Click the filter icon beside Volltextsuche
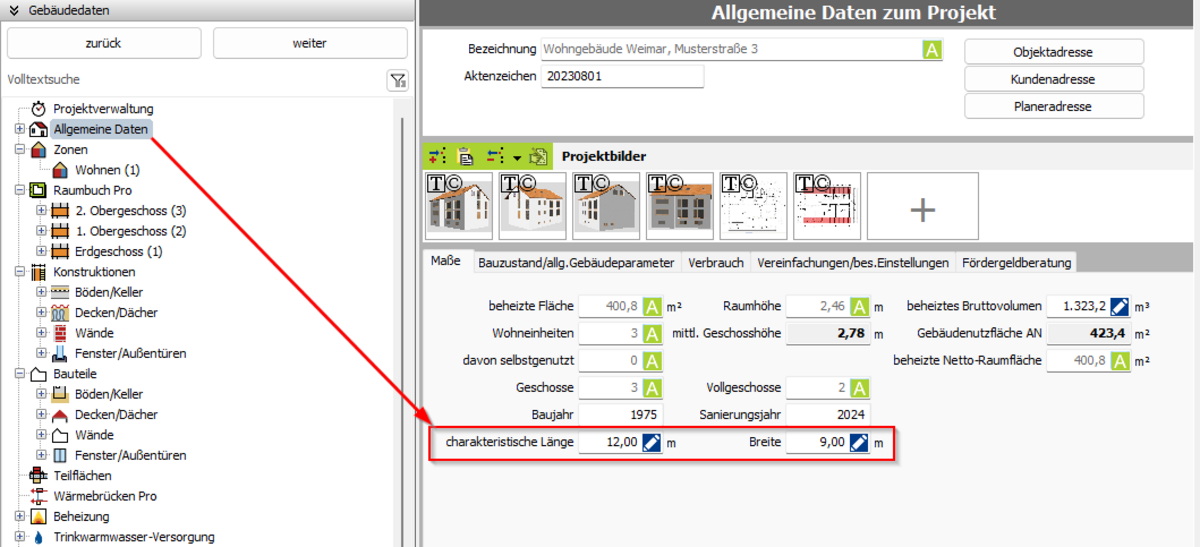 tap(397, 81)
